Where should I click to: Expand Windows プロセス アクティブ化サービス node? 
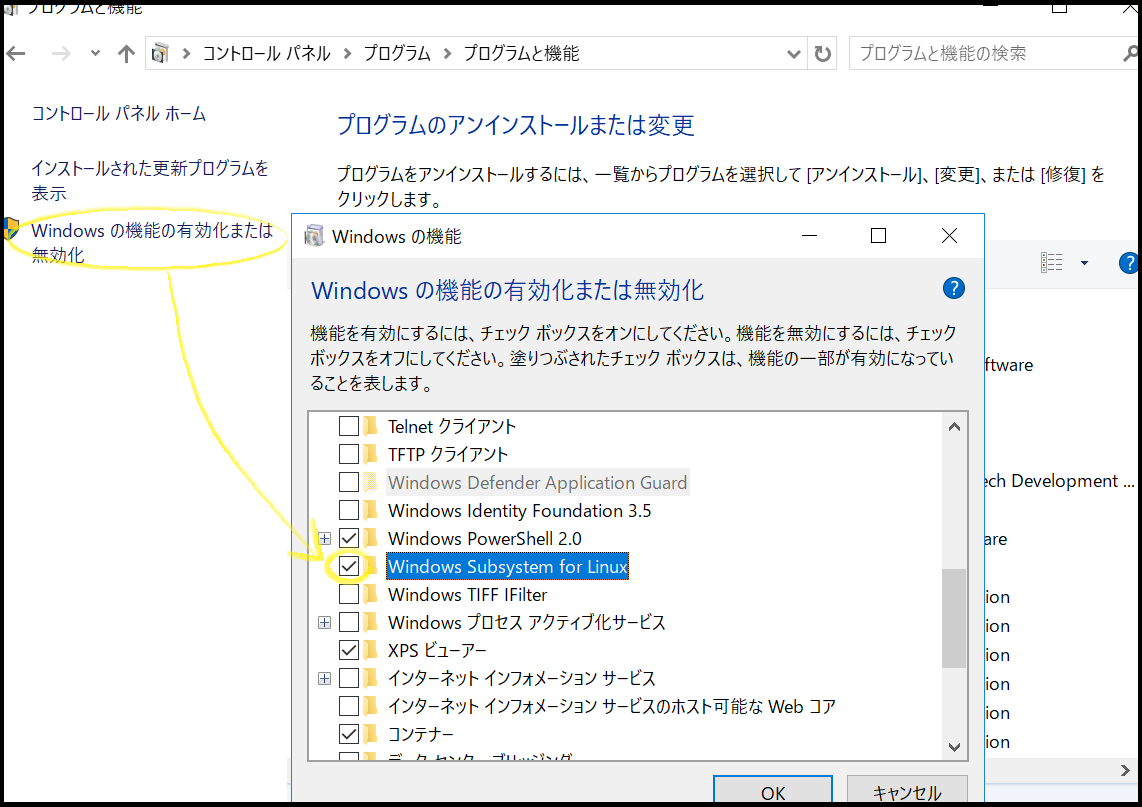point(325,623)
